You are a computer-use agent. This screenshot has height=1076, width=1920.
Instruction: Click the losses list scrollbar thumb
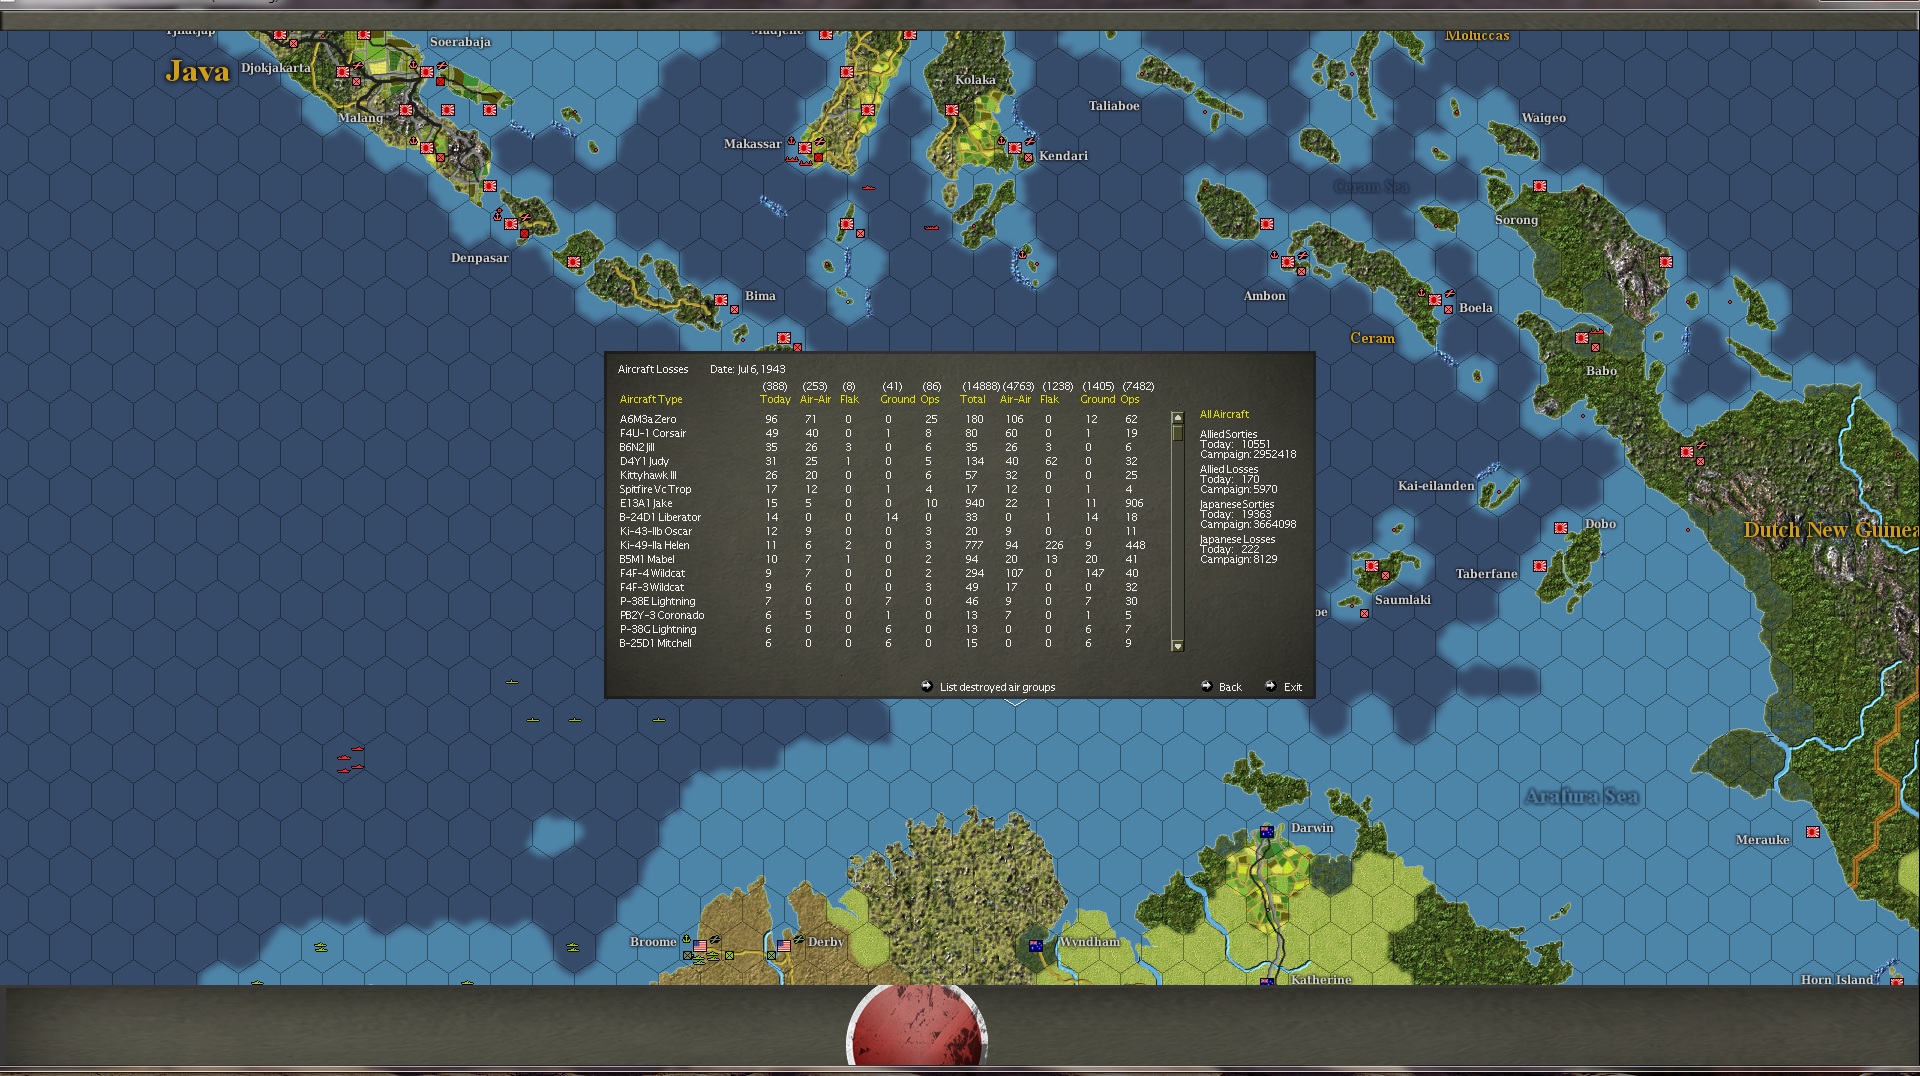(1177, 433)
